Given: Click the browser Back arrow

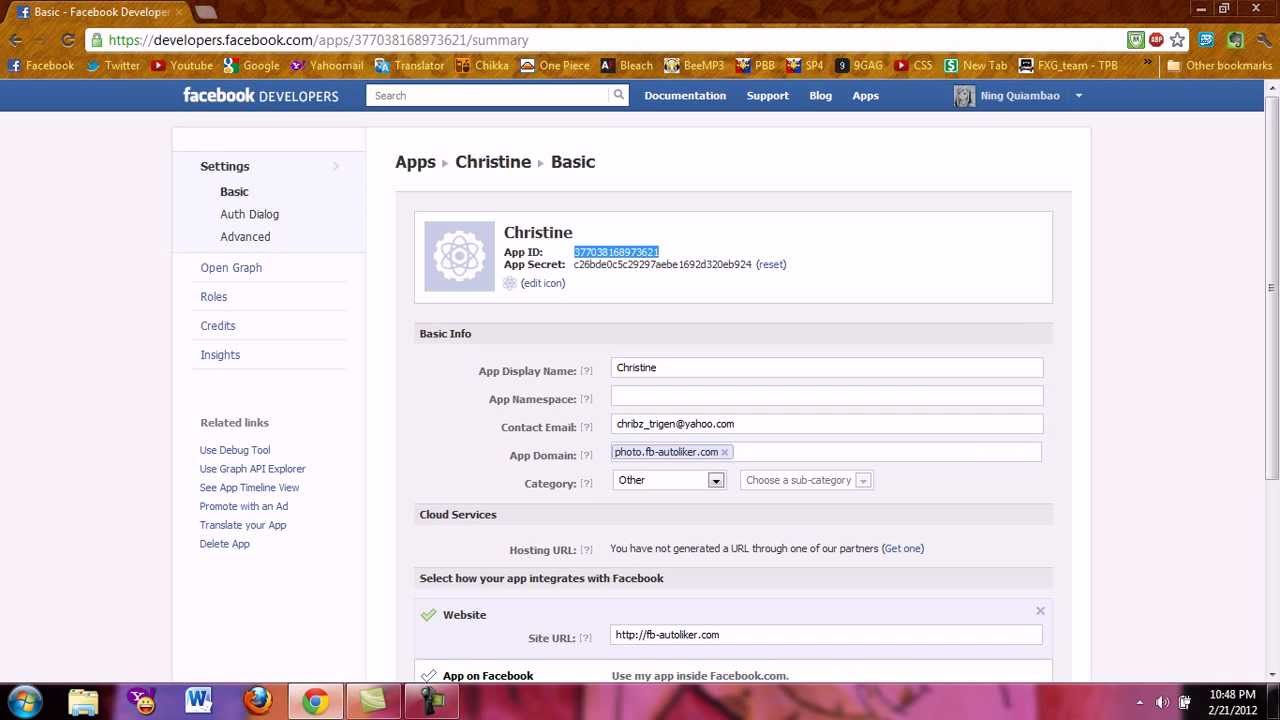Looking at the screenshot, I should (16, 40).
